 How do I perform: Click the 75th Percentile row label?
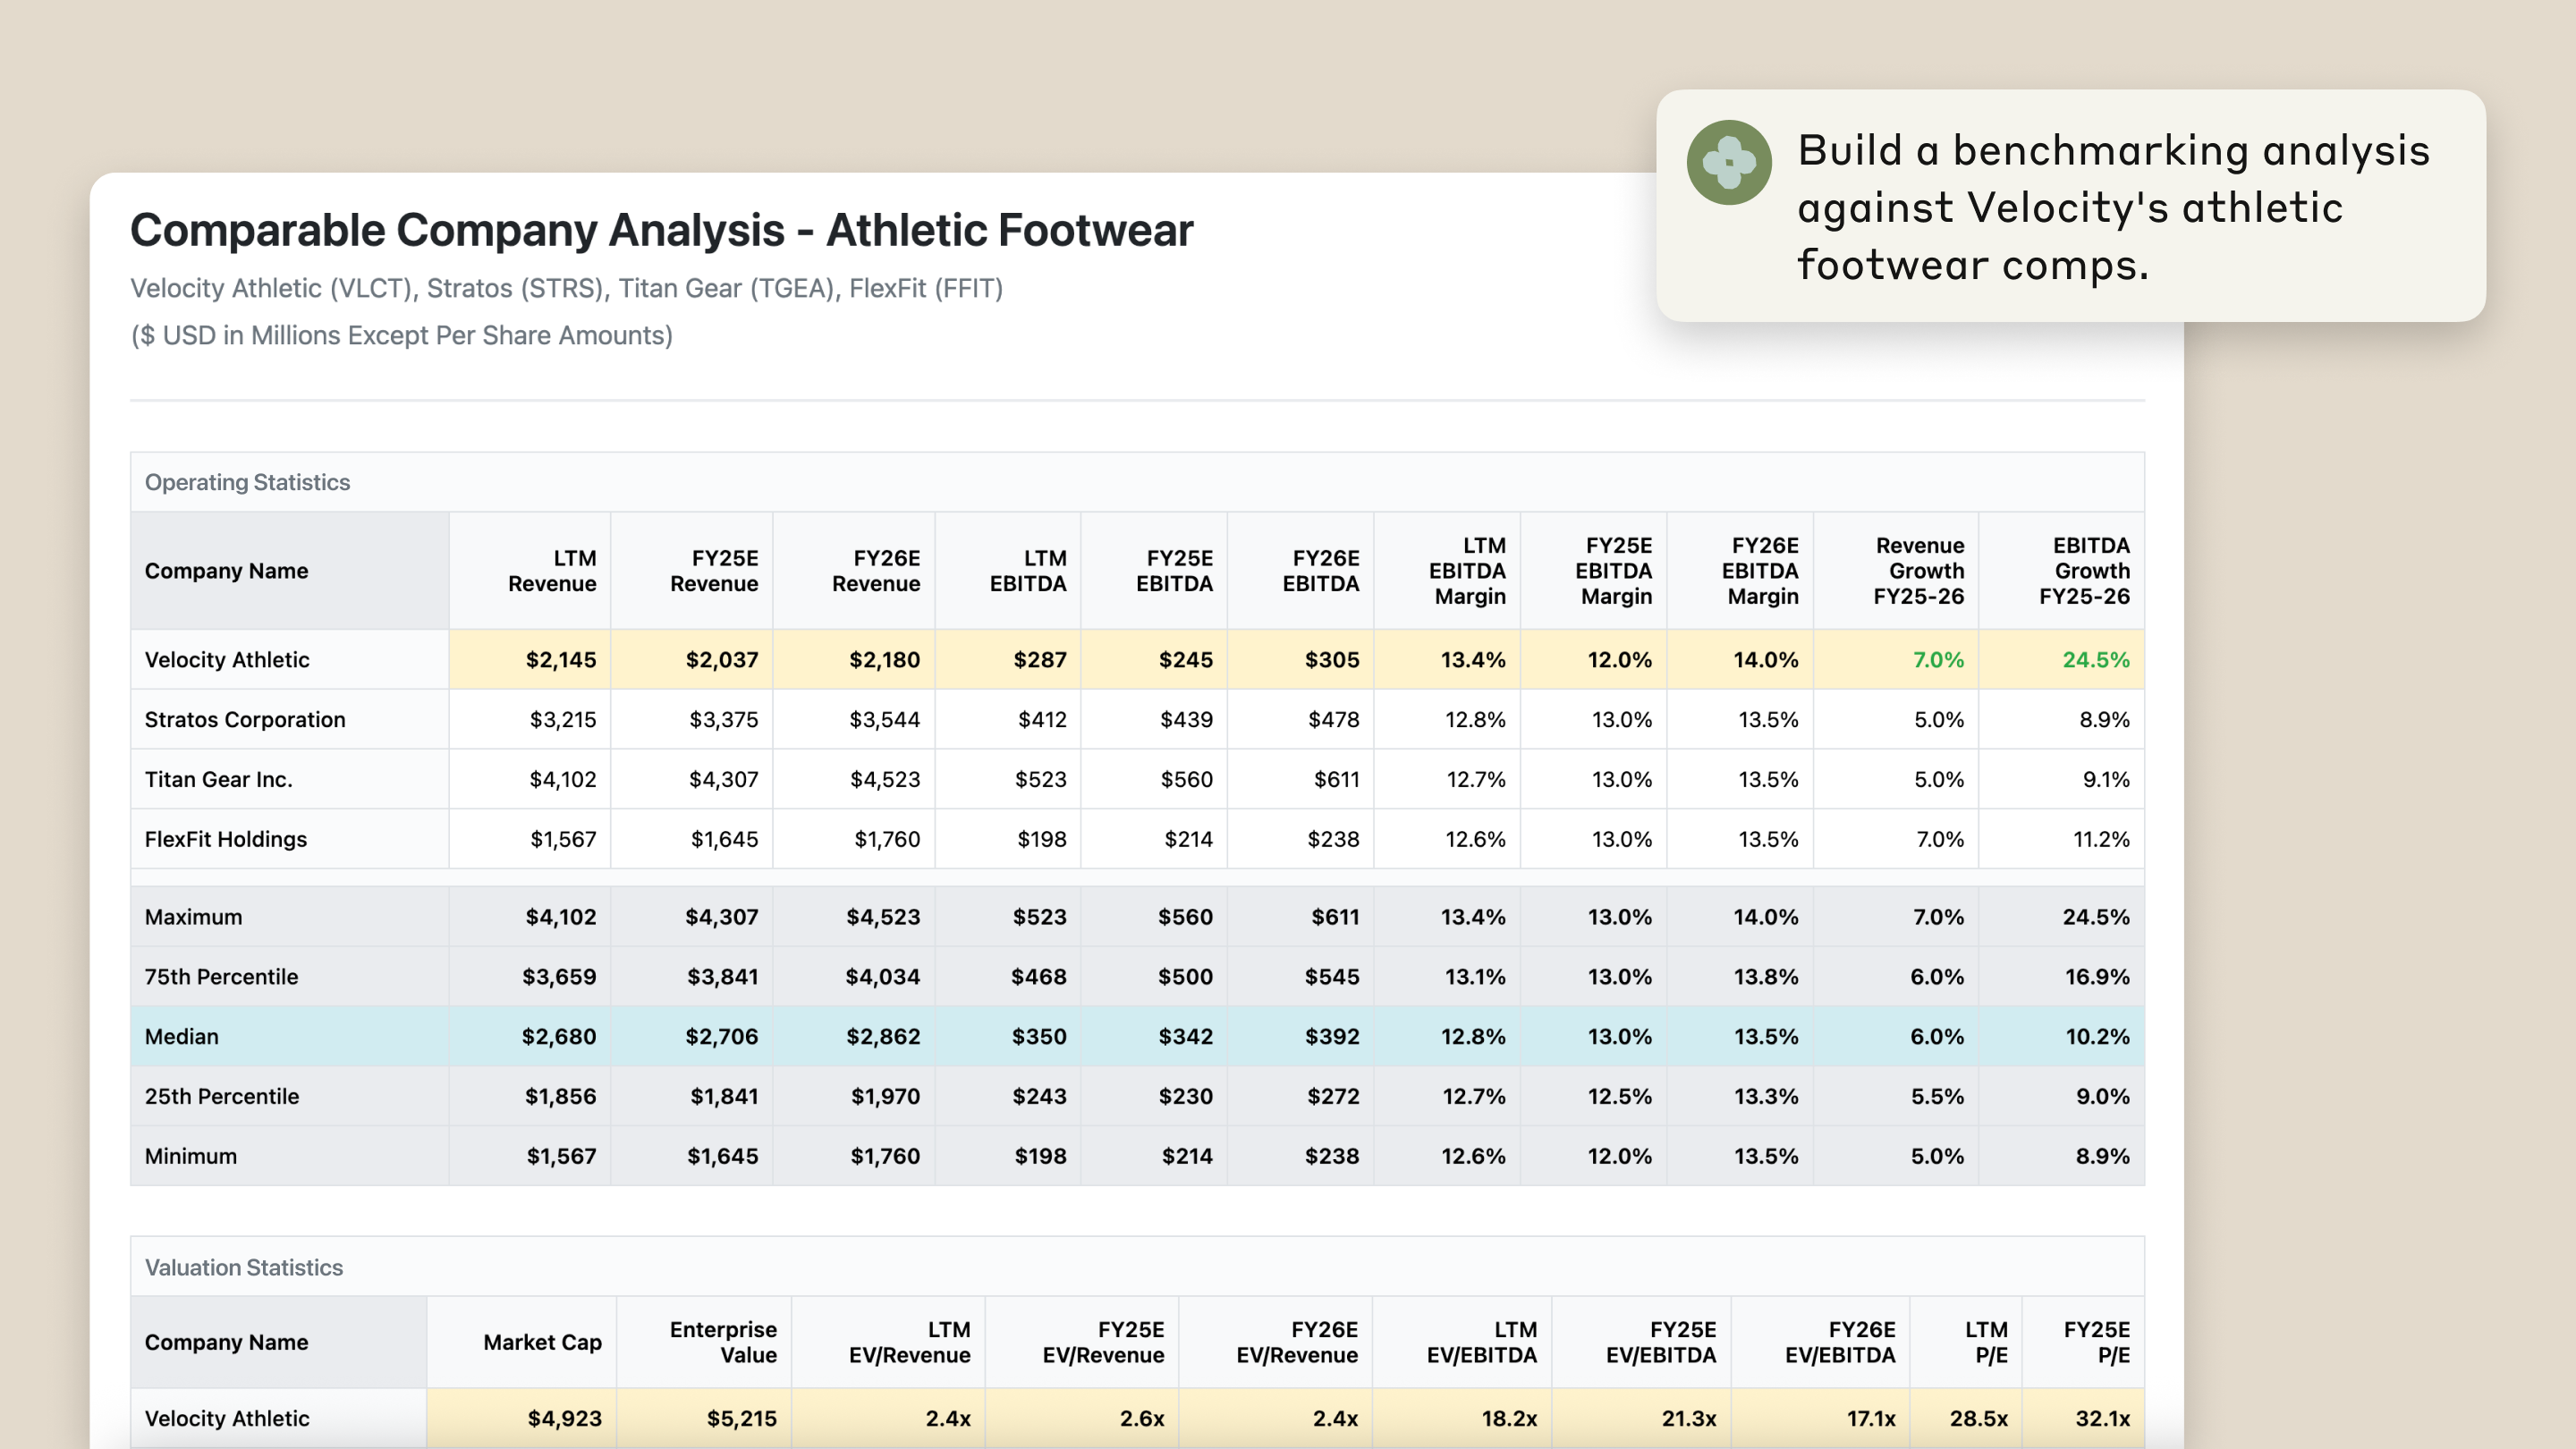coord(221,976)
